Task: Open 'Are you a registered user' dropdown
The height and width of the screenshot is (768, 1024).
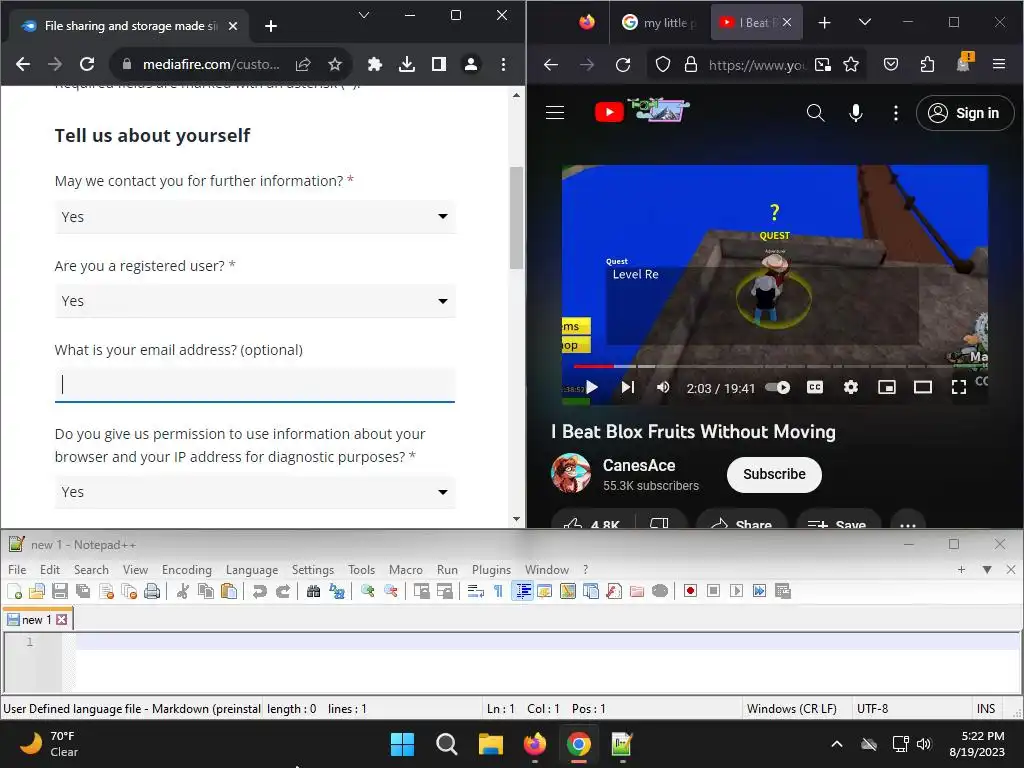Action: click(255, 301)
